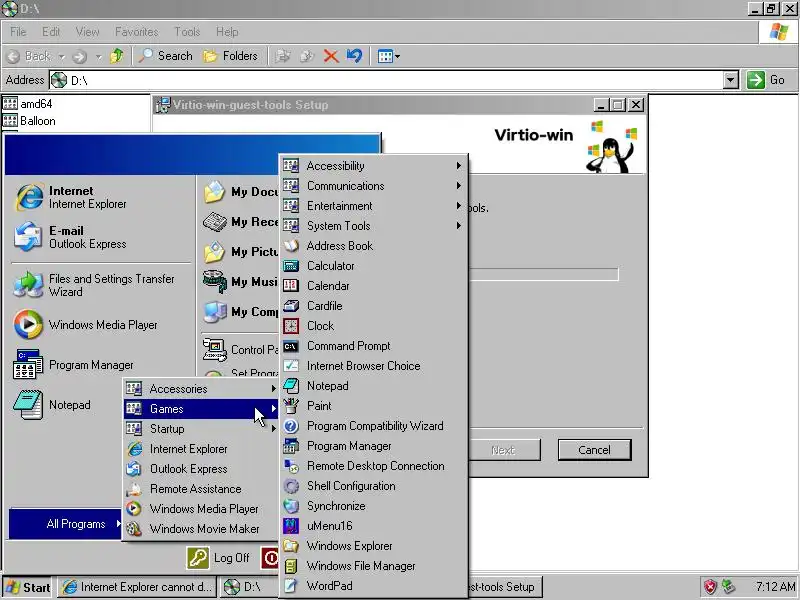This screenshot has height=600, width=800.
Task: Open the Accessories submenu entry
Action: pyautogui.click(x=201, y=389)
